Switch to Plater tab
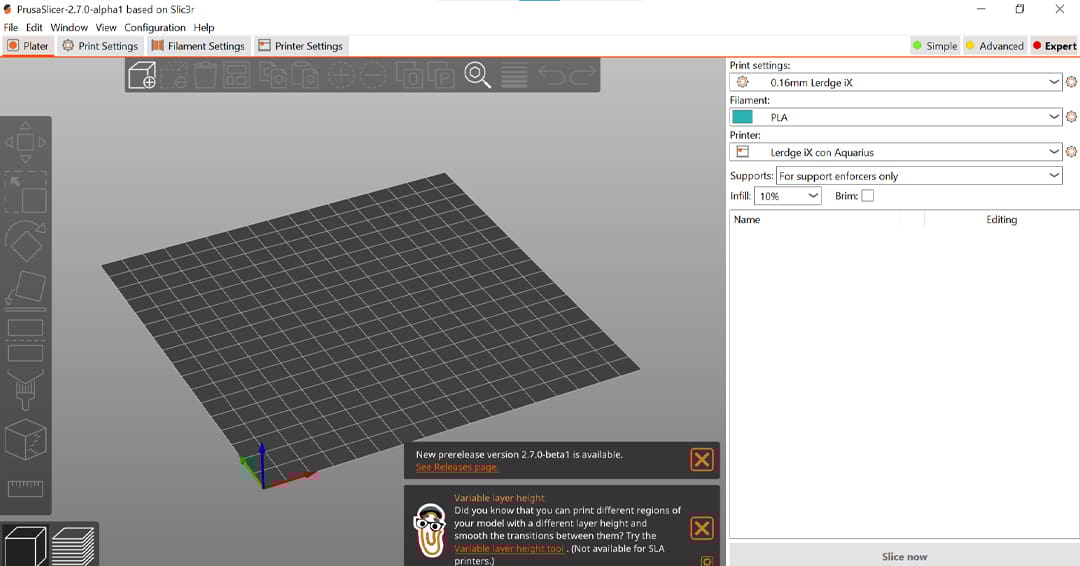This screenshot has height=566, width=1080. click(28, 46)
